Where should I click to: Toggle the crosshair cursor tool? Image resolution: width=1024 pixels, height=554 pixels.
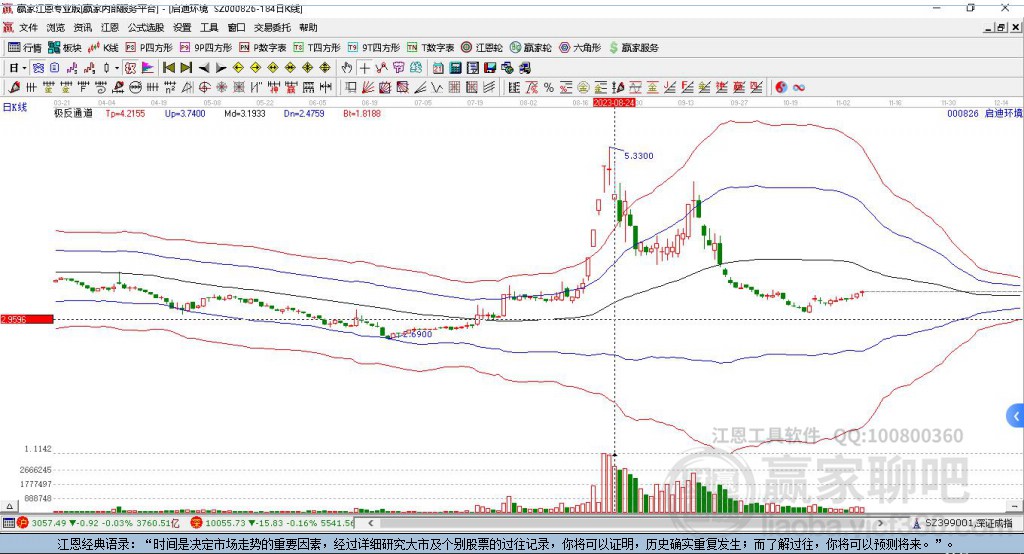point(364,68)
